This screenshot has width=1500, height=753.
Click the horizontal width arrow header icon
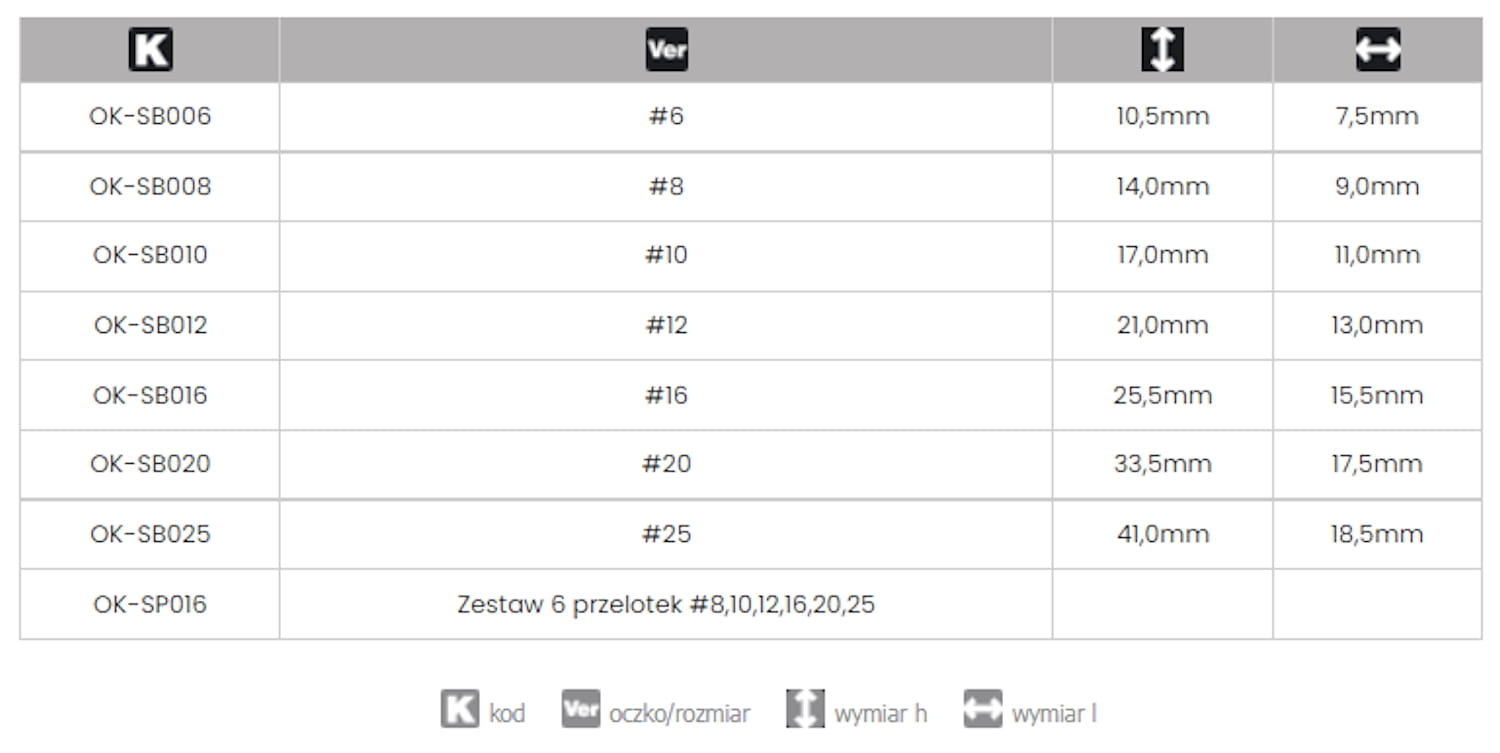click(x=1377, y=50)
